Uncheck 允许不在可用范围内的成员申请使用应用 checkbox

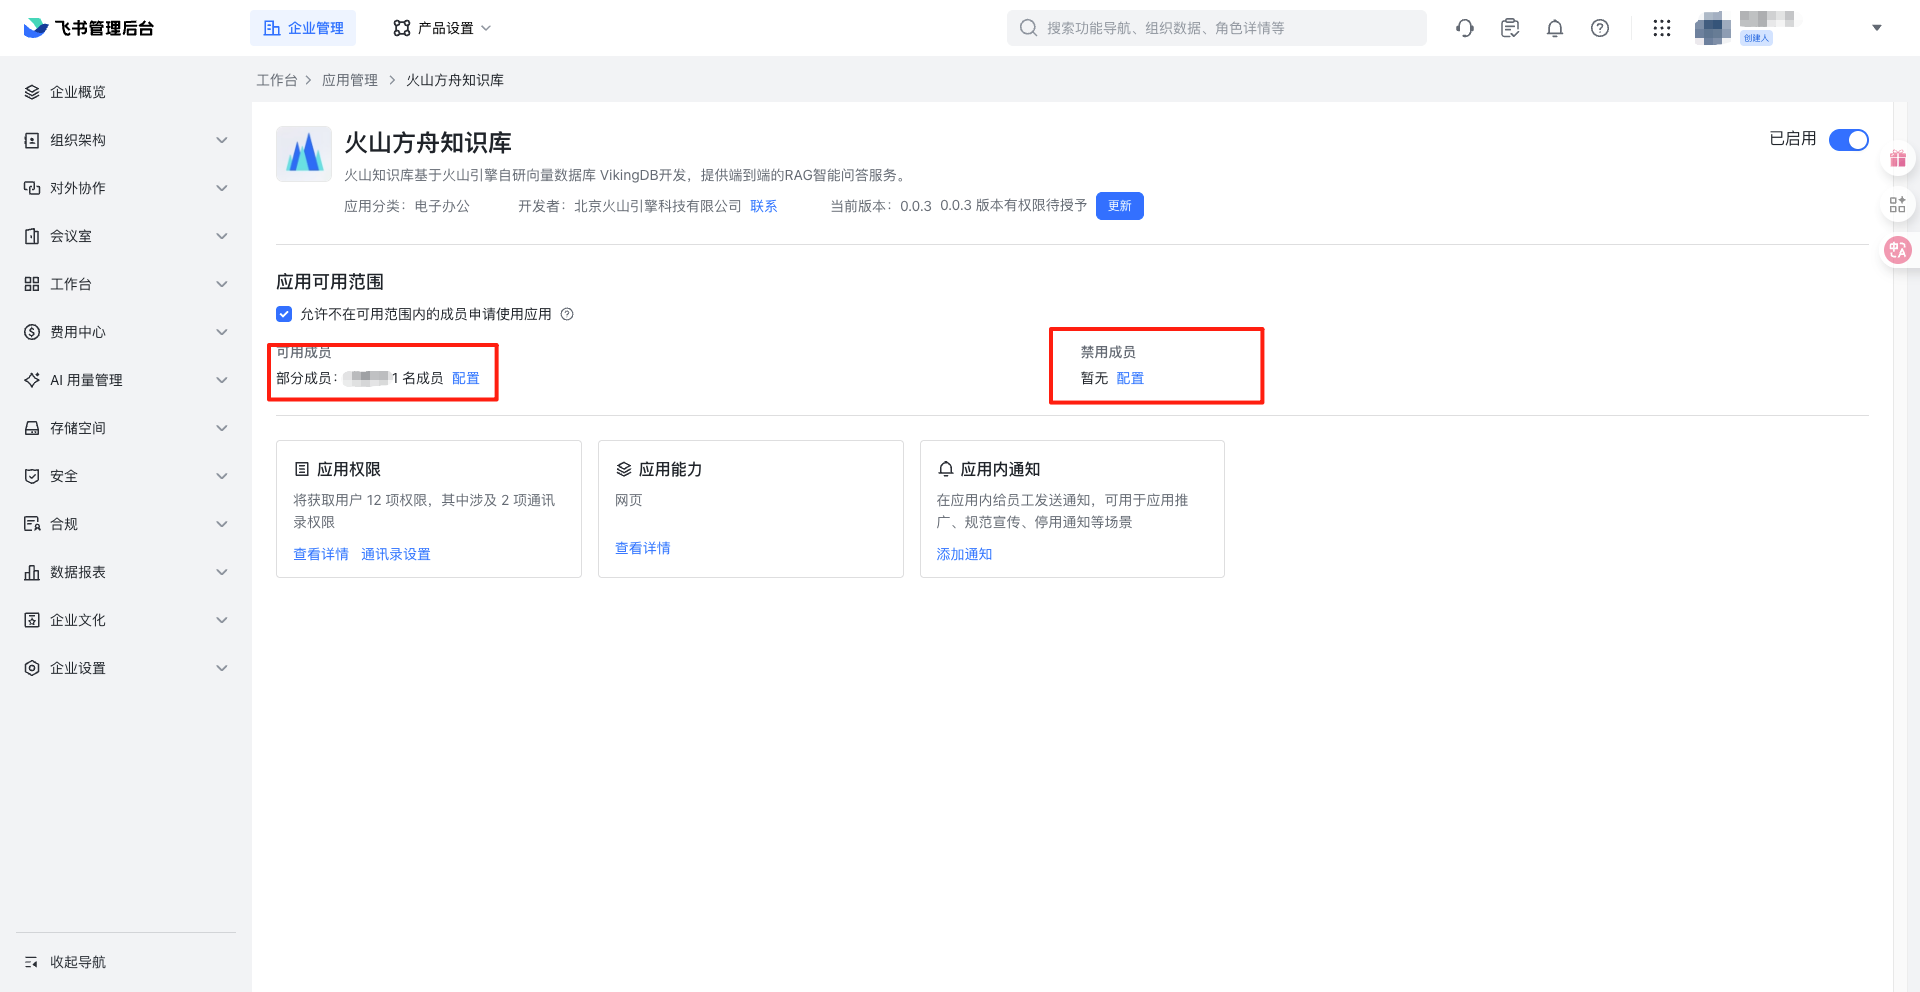tap(284, 314)
